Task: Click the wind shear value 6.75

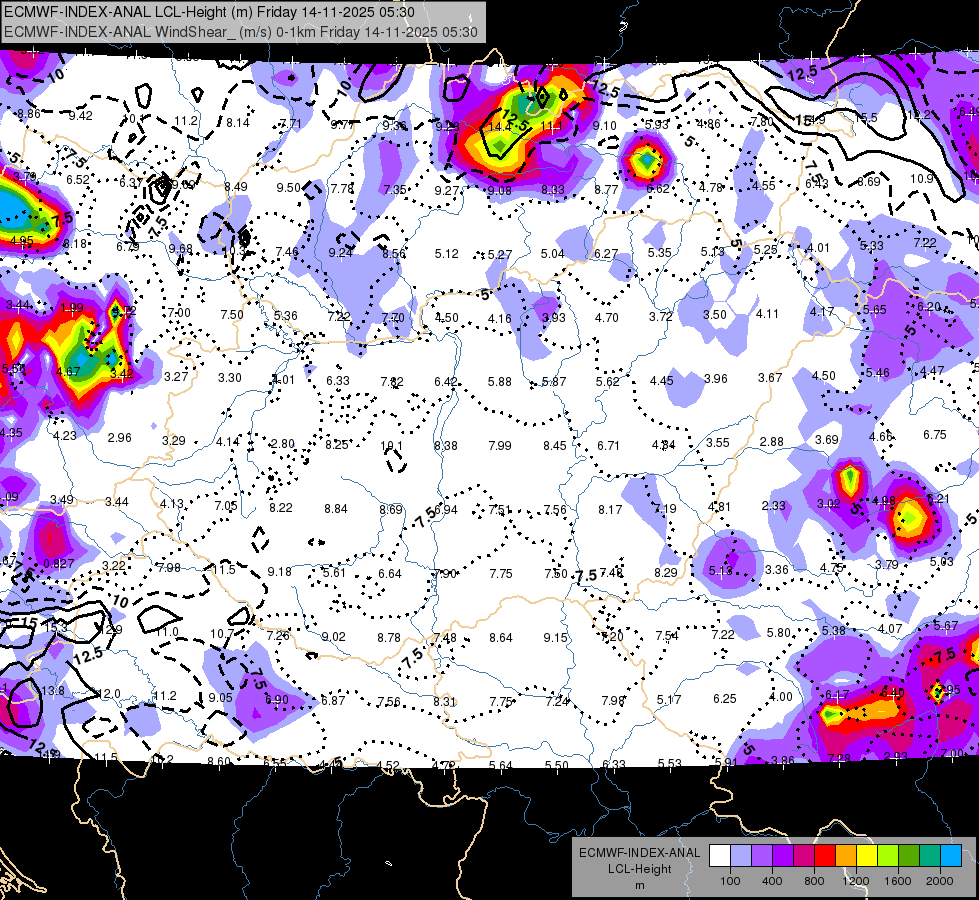Action: click(x=935, y=435)
